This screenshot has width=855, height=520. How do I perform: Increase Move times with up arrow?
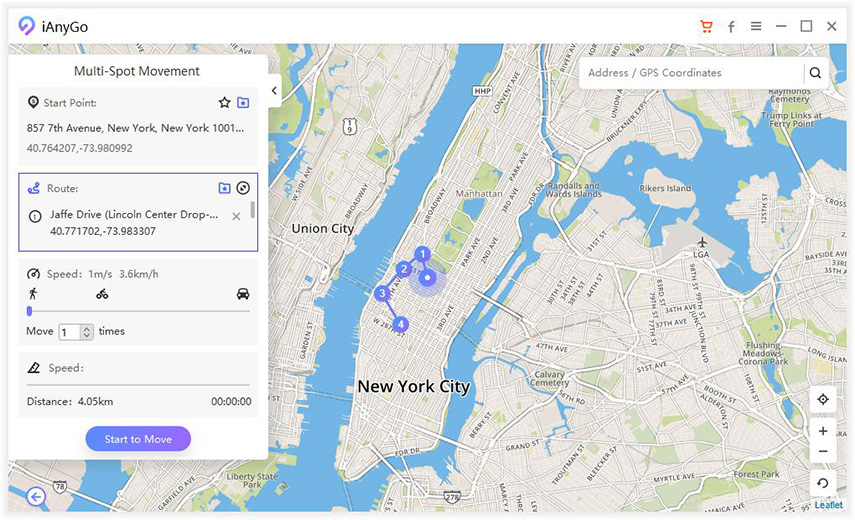(87, 329)
